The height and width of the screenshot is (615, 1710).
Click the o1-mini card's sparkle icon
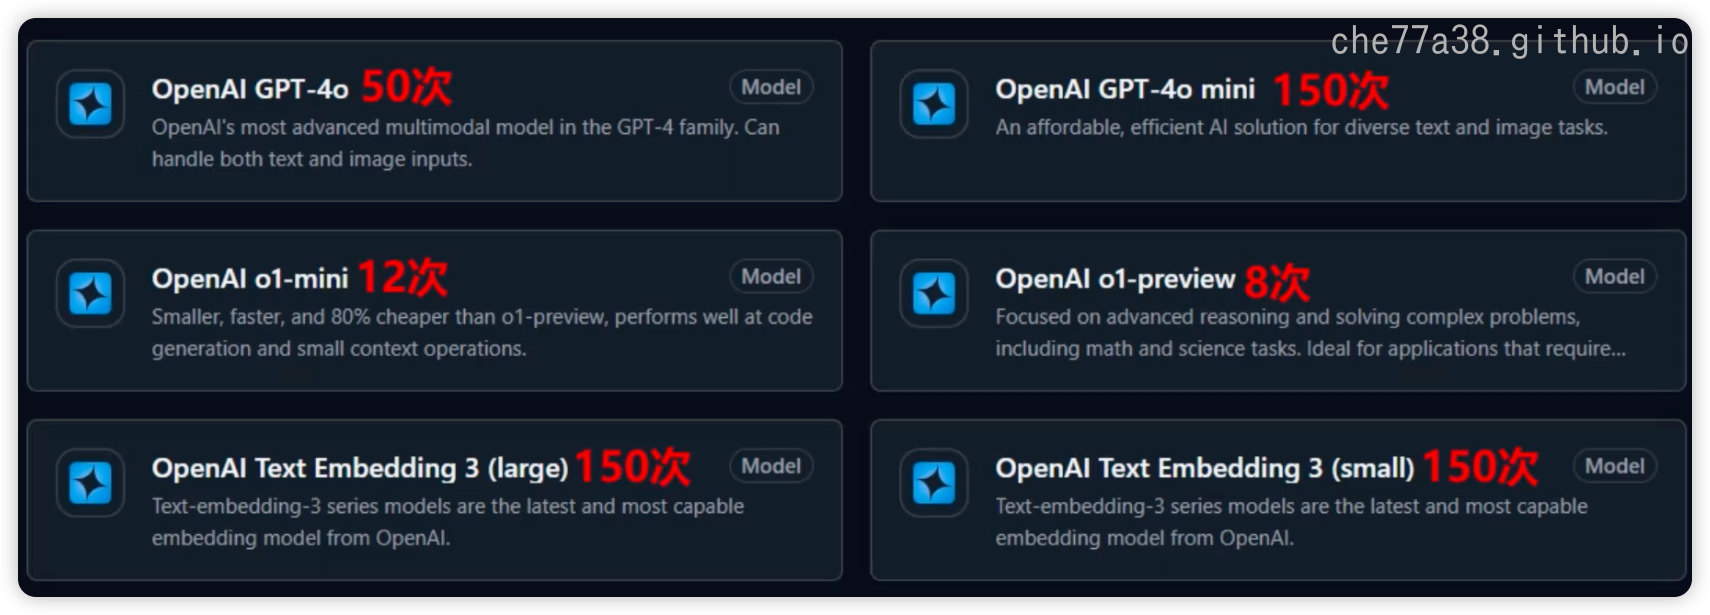coord(90,294)
